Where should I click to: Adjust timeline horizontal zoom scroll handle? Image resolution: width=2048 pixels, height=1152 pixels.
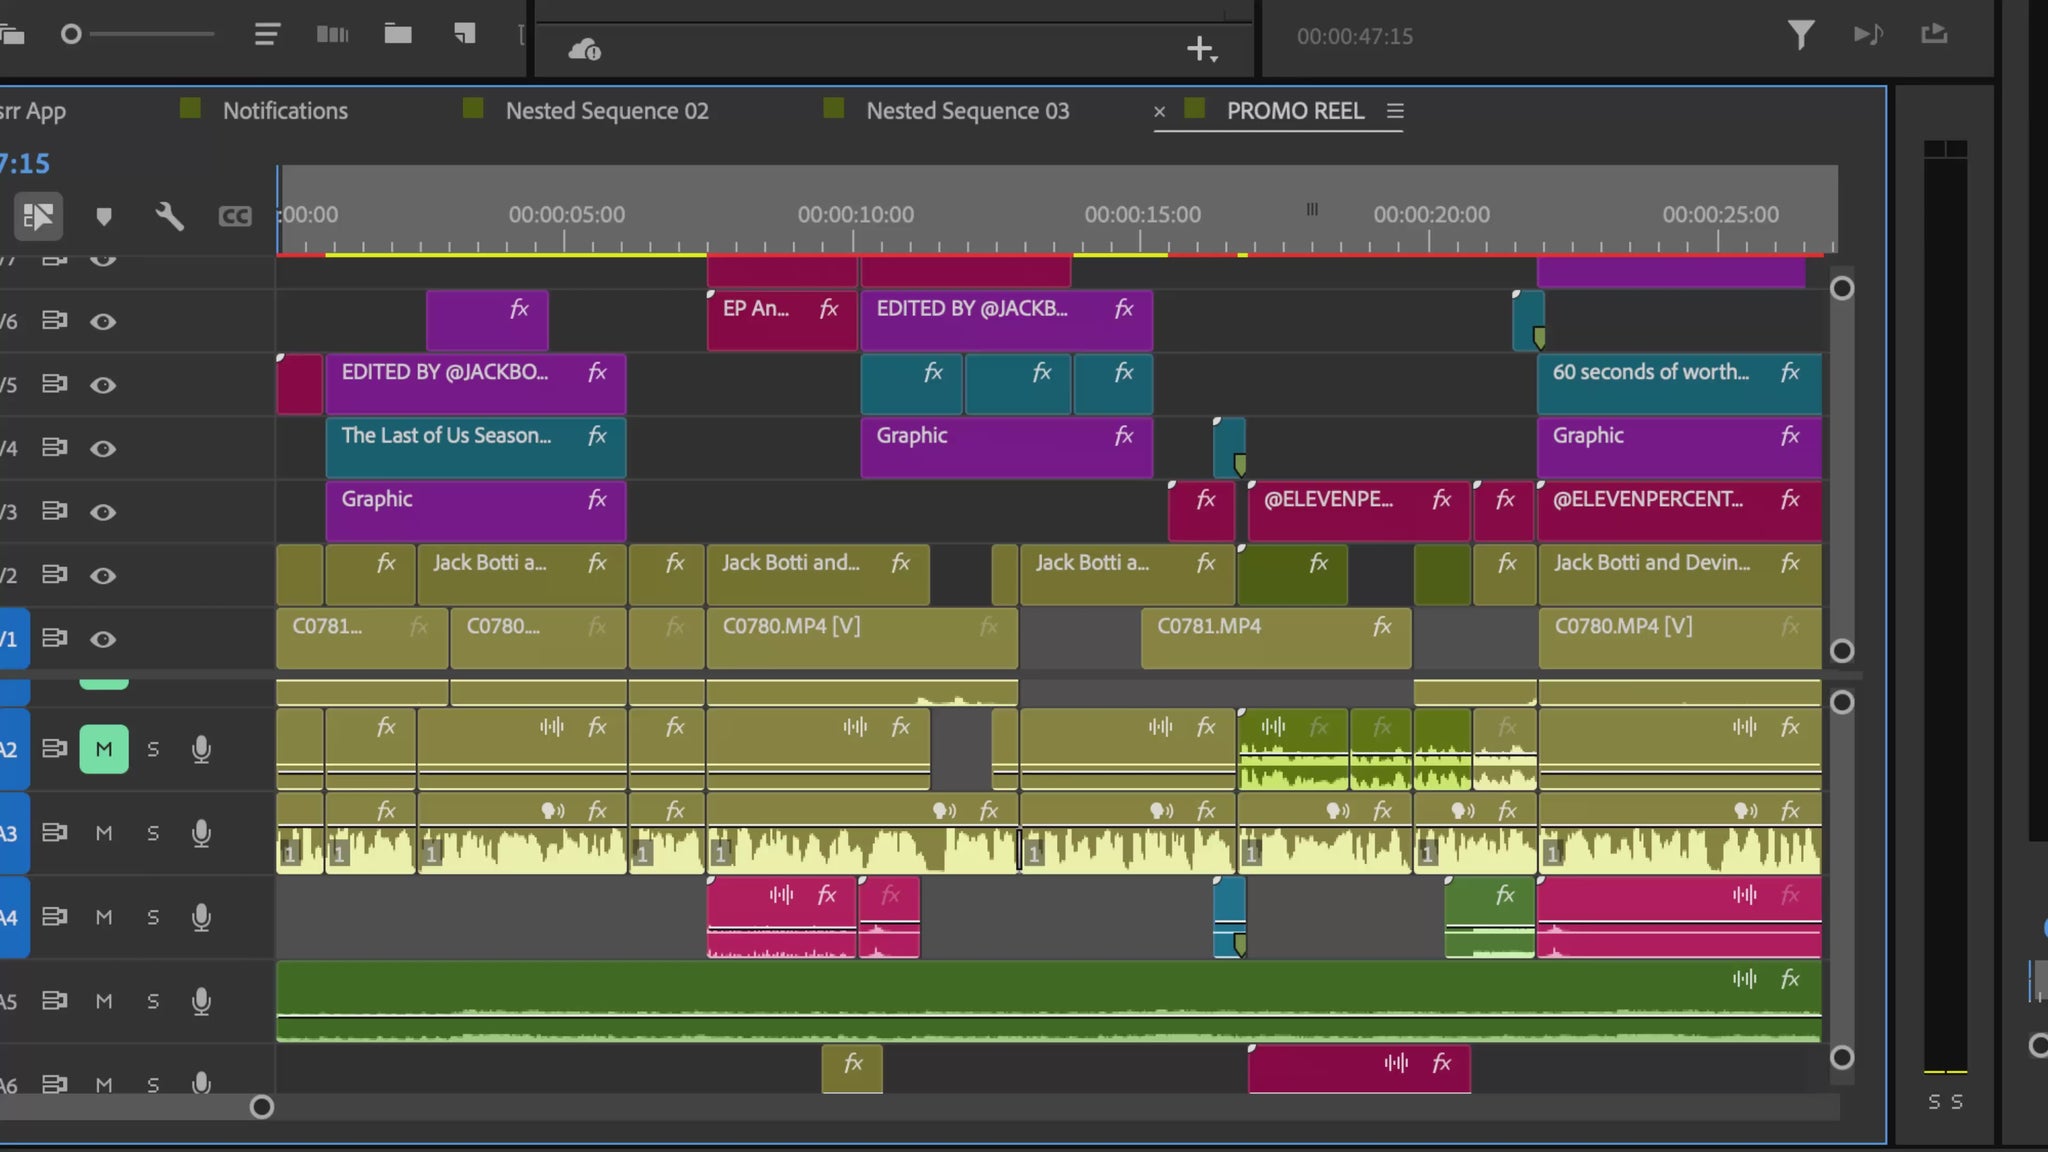coord(261,1107)
